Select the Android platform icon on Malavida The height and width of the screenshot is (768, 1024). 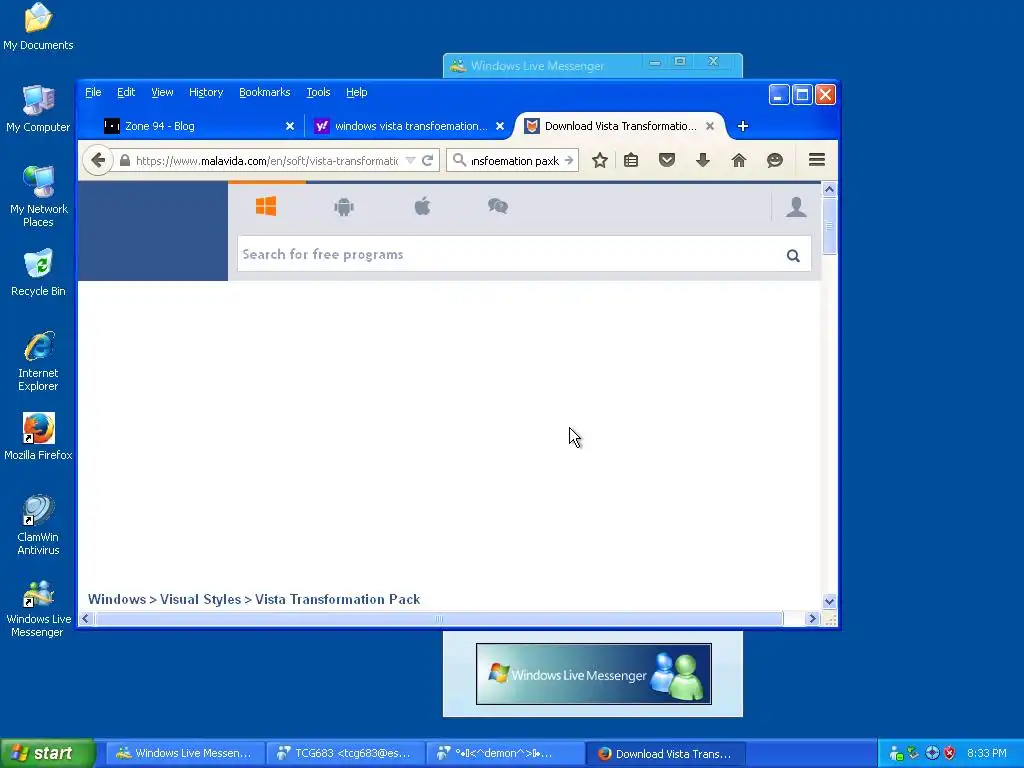[x=344, y=207]
